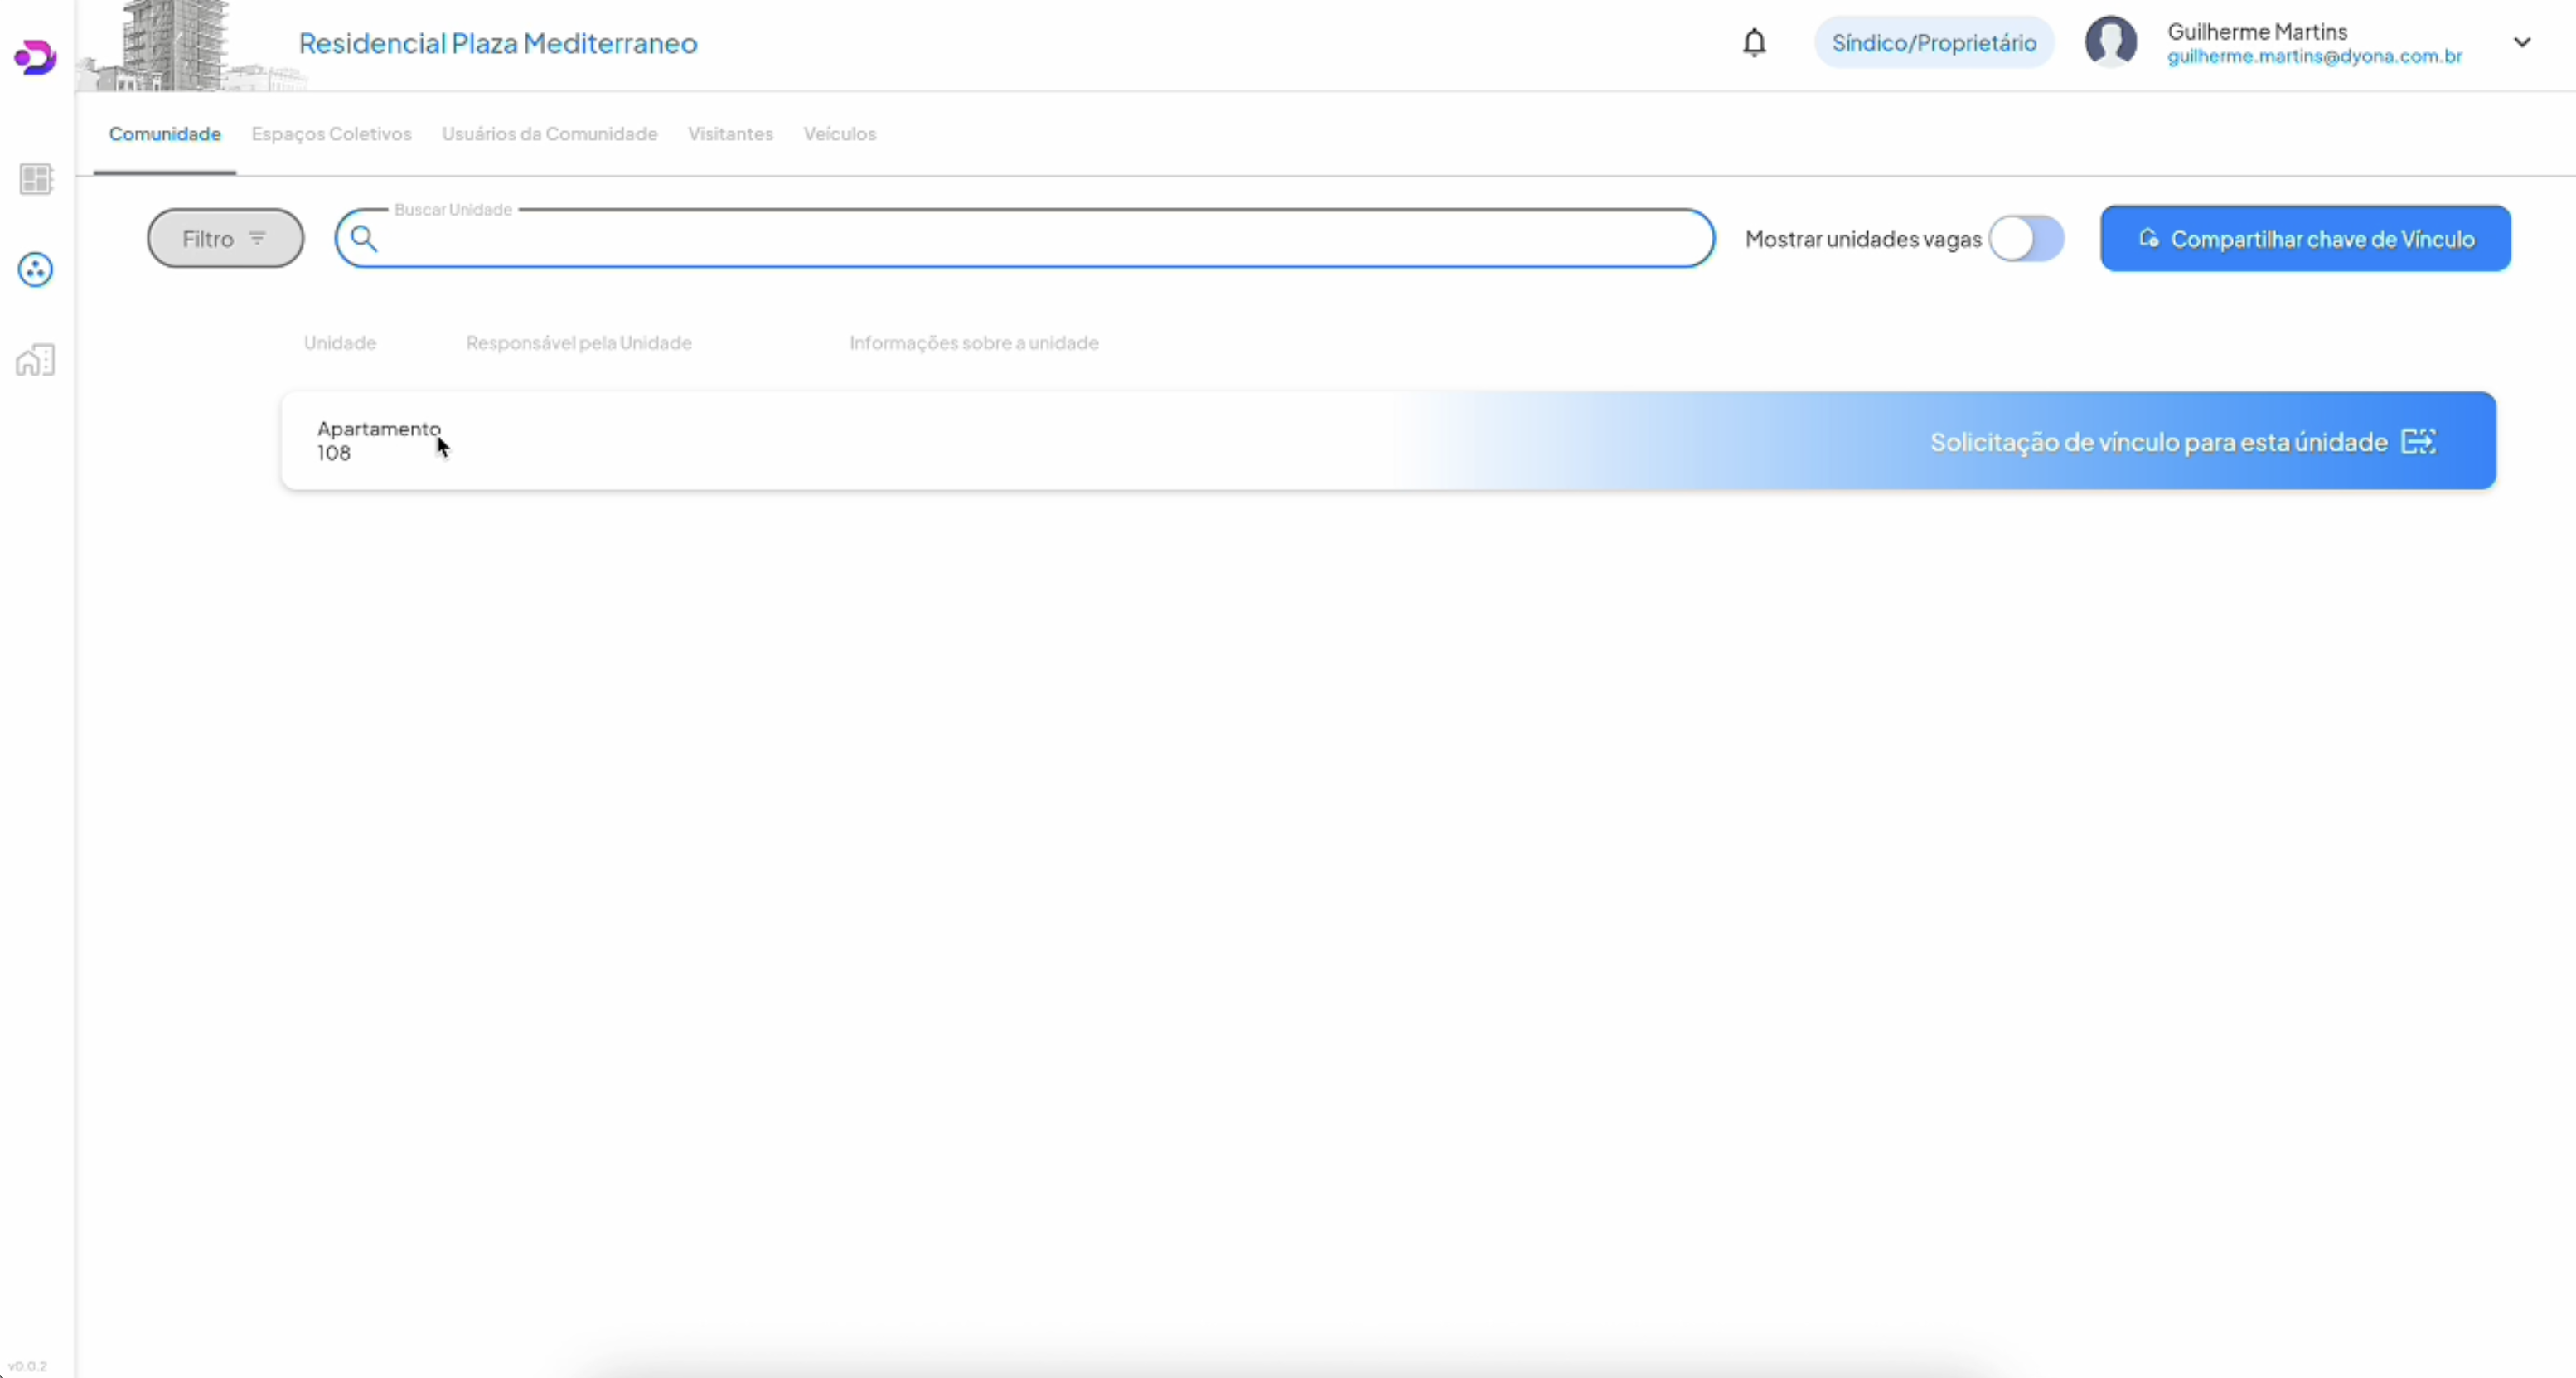Switch to Usuários da Comunidade tab
This screenshot has height=1378, width=2576.
click(x=549, y=134)
